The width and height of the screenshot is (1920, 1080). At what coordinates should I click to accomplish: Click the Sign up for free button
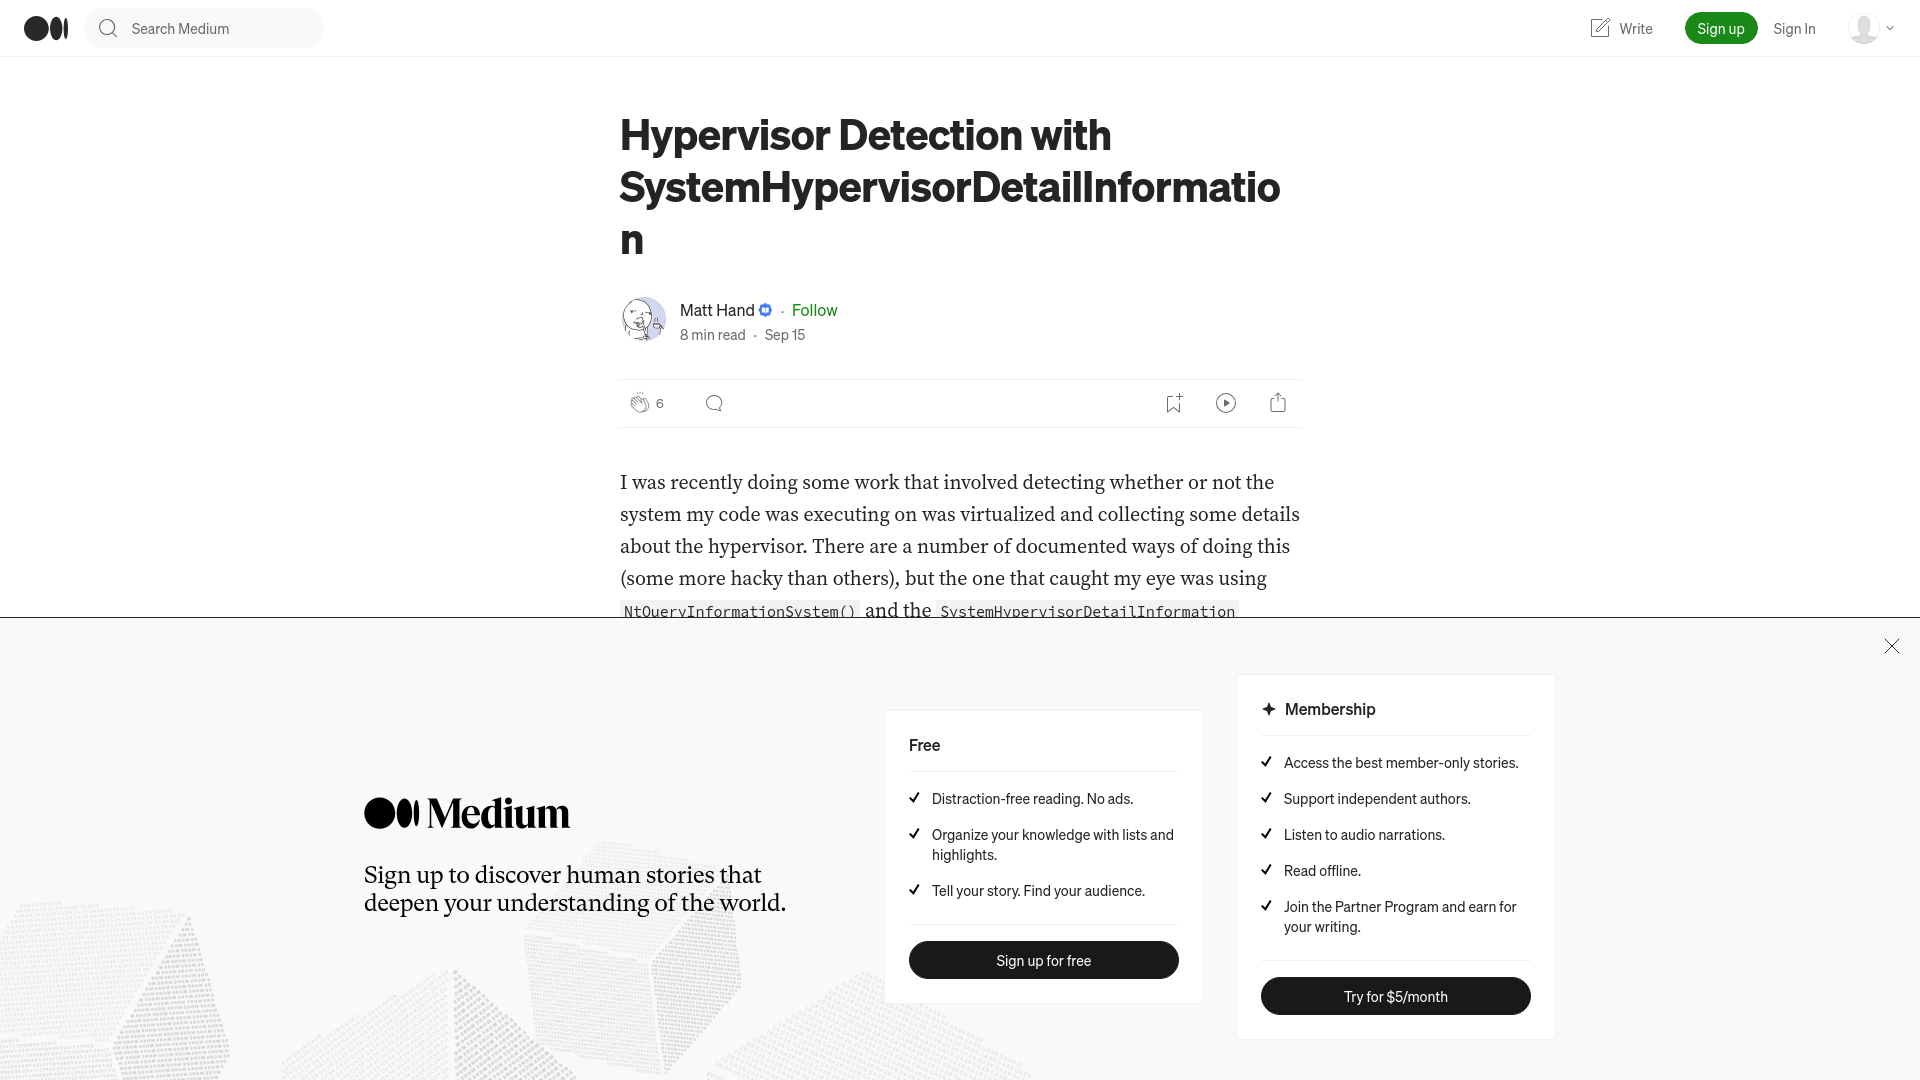[x=1043, y=960]
